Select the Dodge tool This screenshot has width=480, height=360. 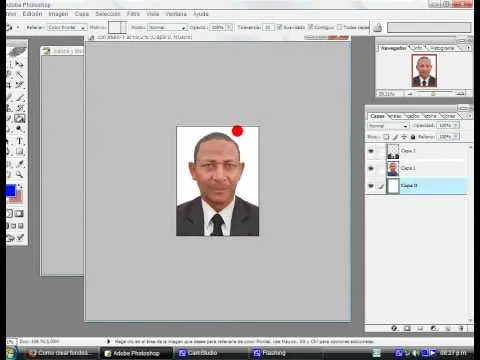pyautogui.click(x=20, y=129)
